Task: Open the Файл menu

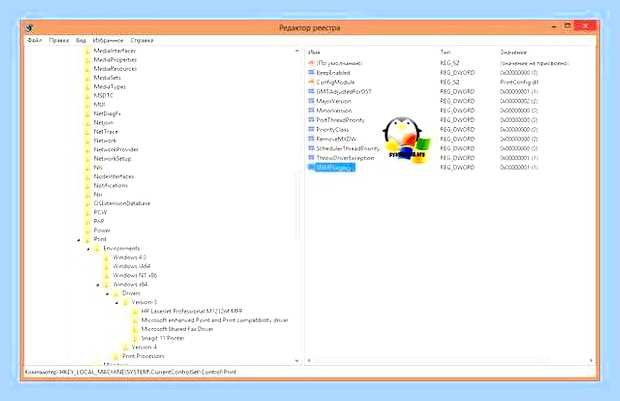Action: tap(34, 40)
